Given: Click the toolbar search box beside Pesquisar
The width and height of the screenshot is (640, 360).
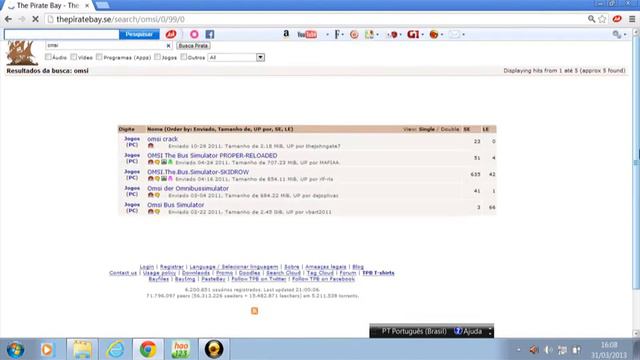Looking at the screenshot, I should pos(61,34).
